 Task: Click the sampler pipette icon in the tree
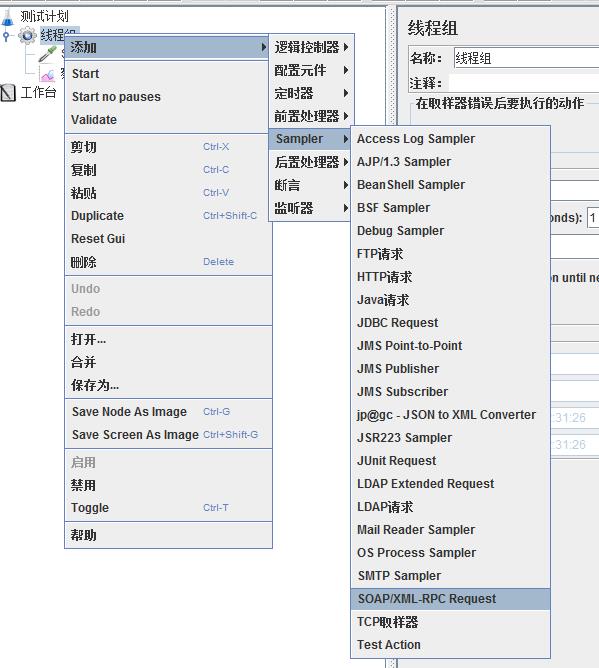click(48, 54)
